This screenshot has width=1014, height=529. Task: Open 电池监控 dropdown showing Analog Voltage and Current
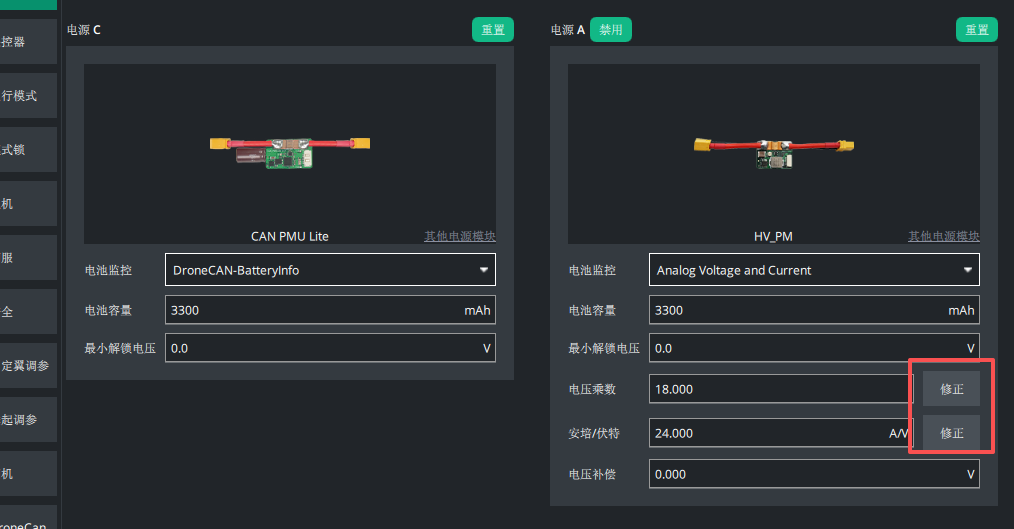click(814, 270)
